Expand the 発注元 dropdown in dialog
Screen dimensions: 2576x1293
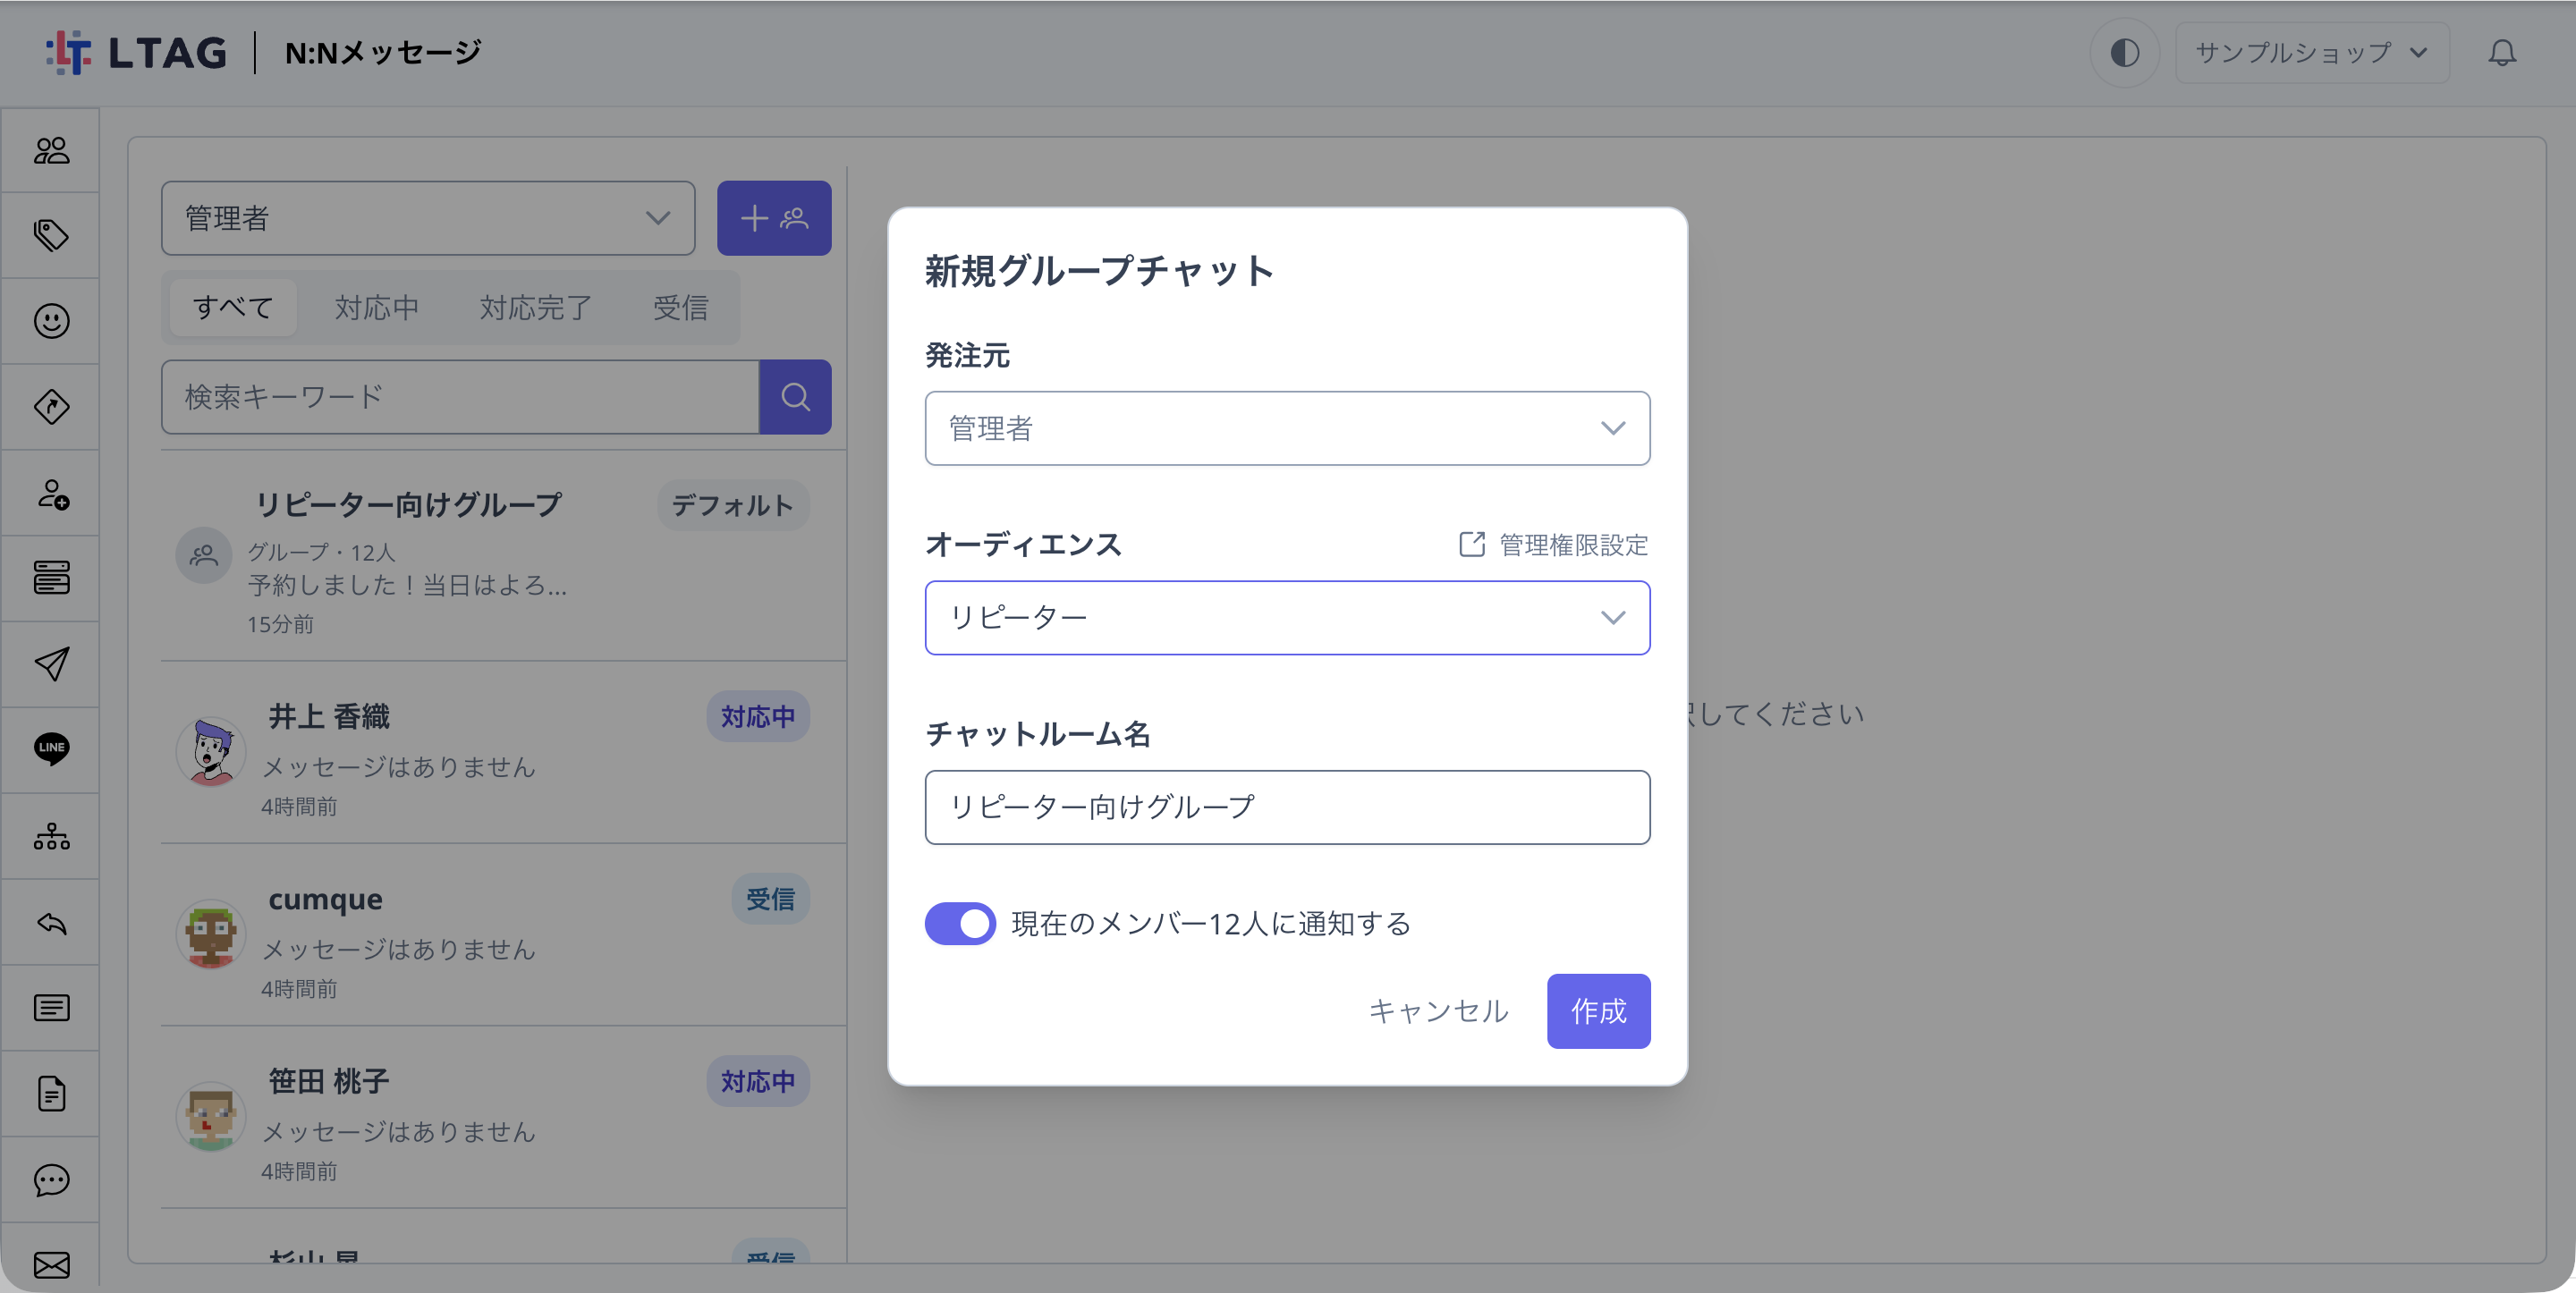click(x=1287, y=428)
